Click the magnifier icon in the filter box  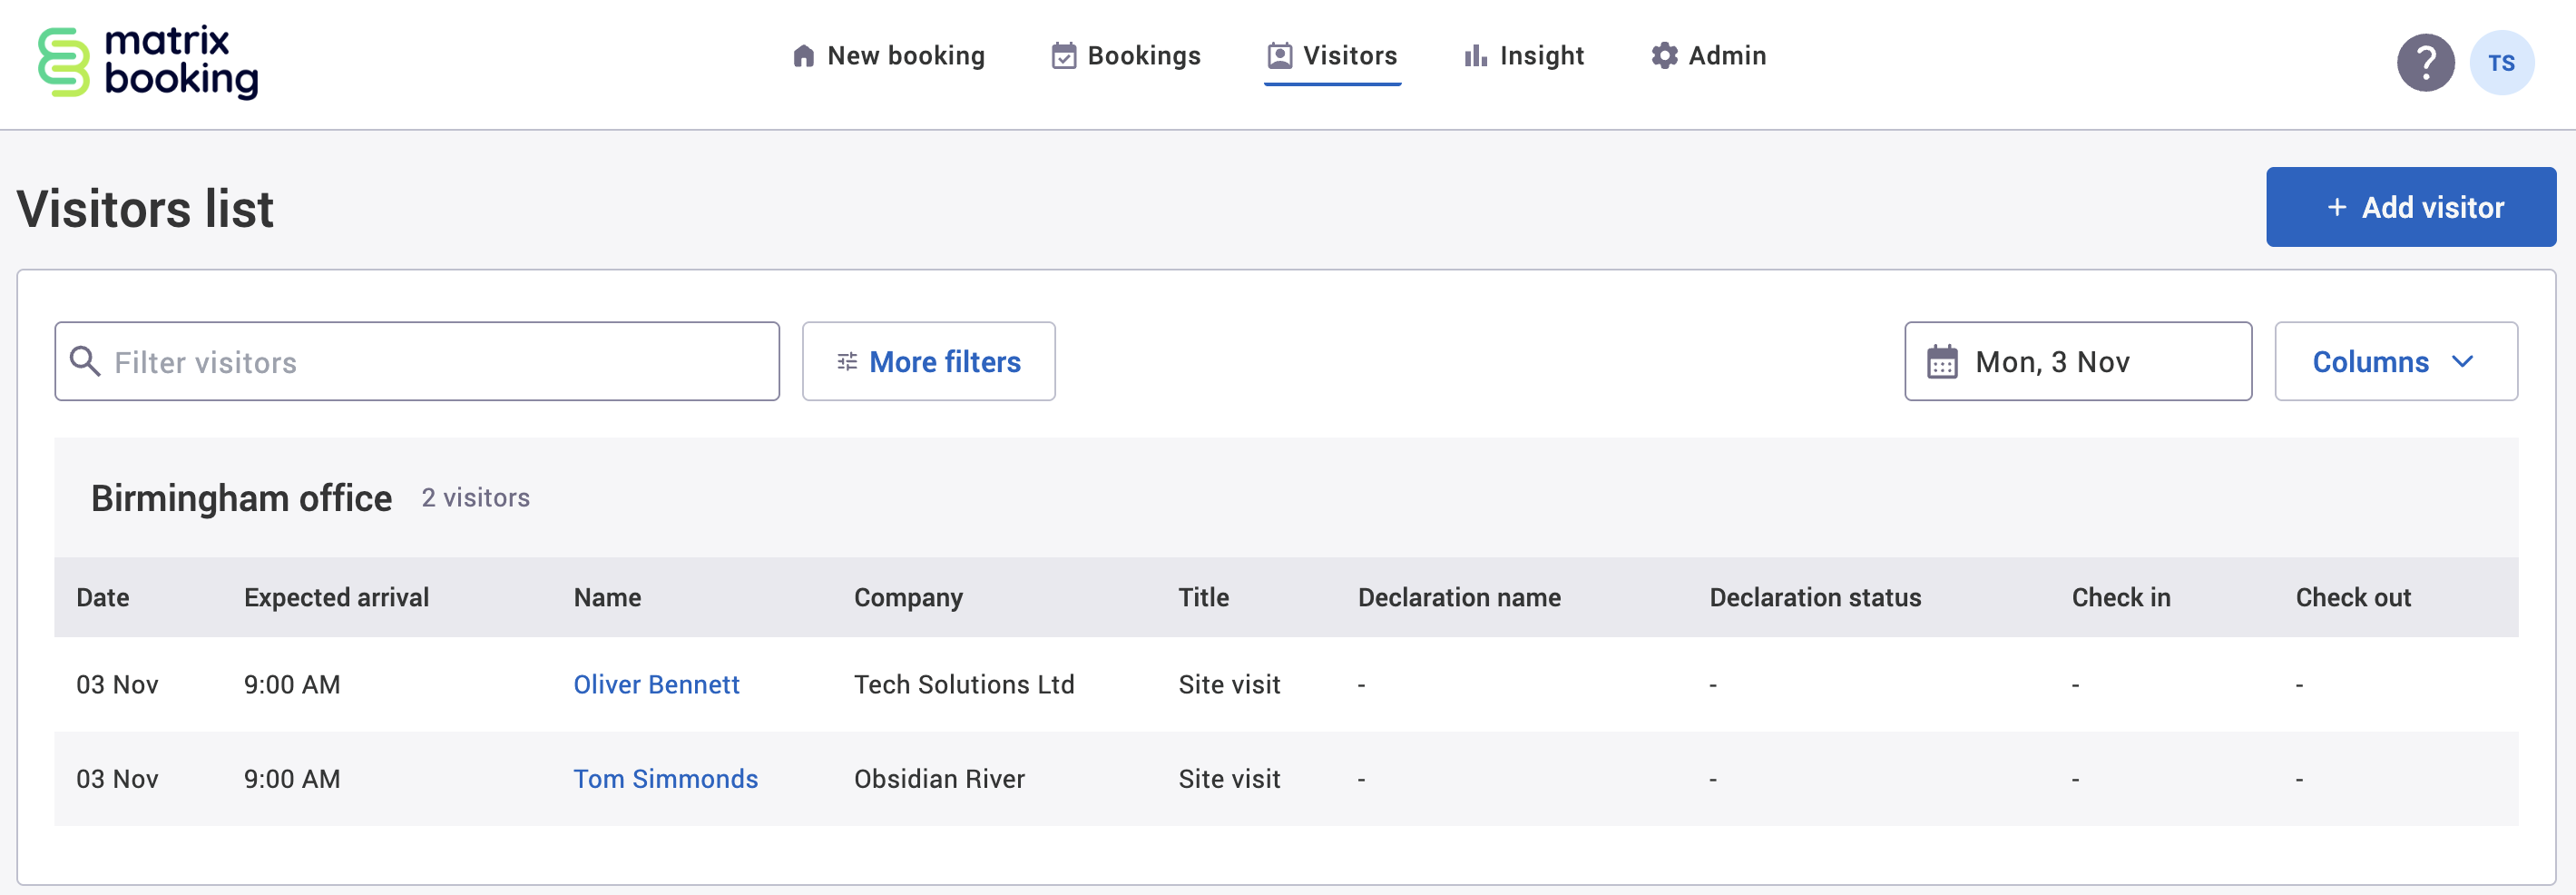click(x=85, y=362)
